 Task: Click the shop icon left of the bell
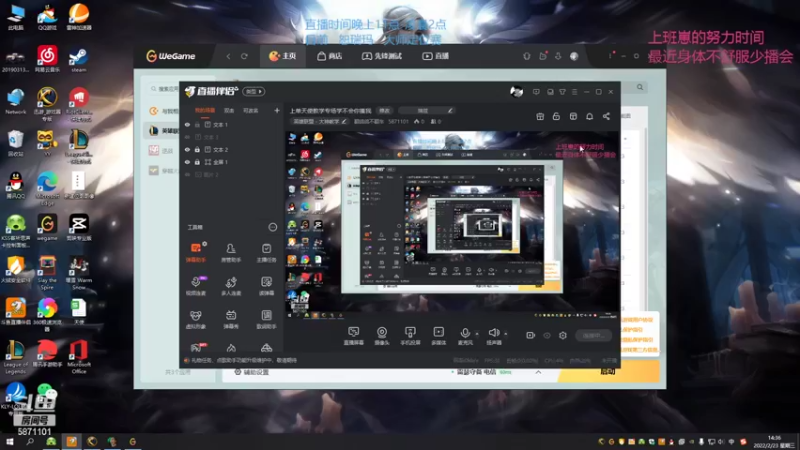pos(573,116)
